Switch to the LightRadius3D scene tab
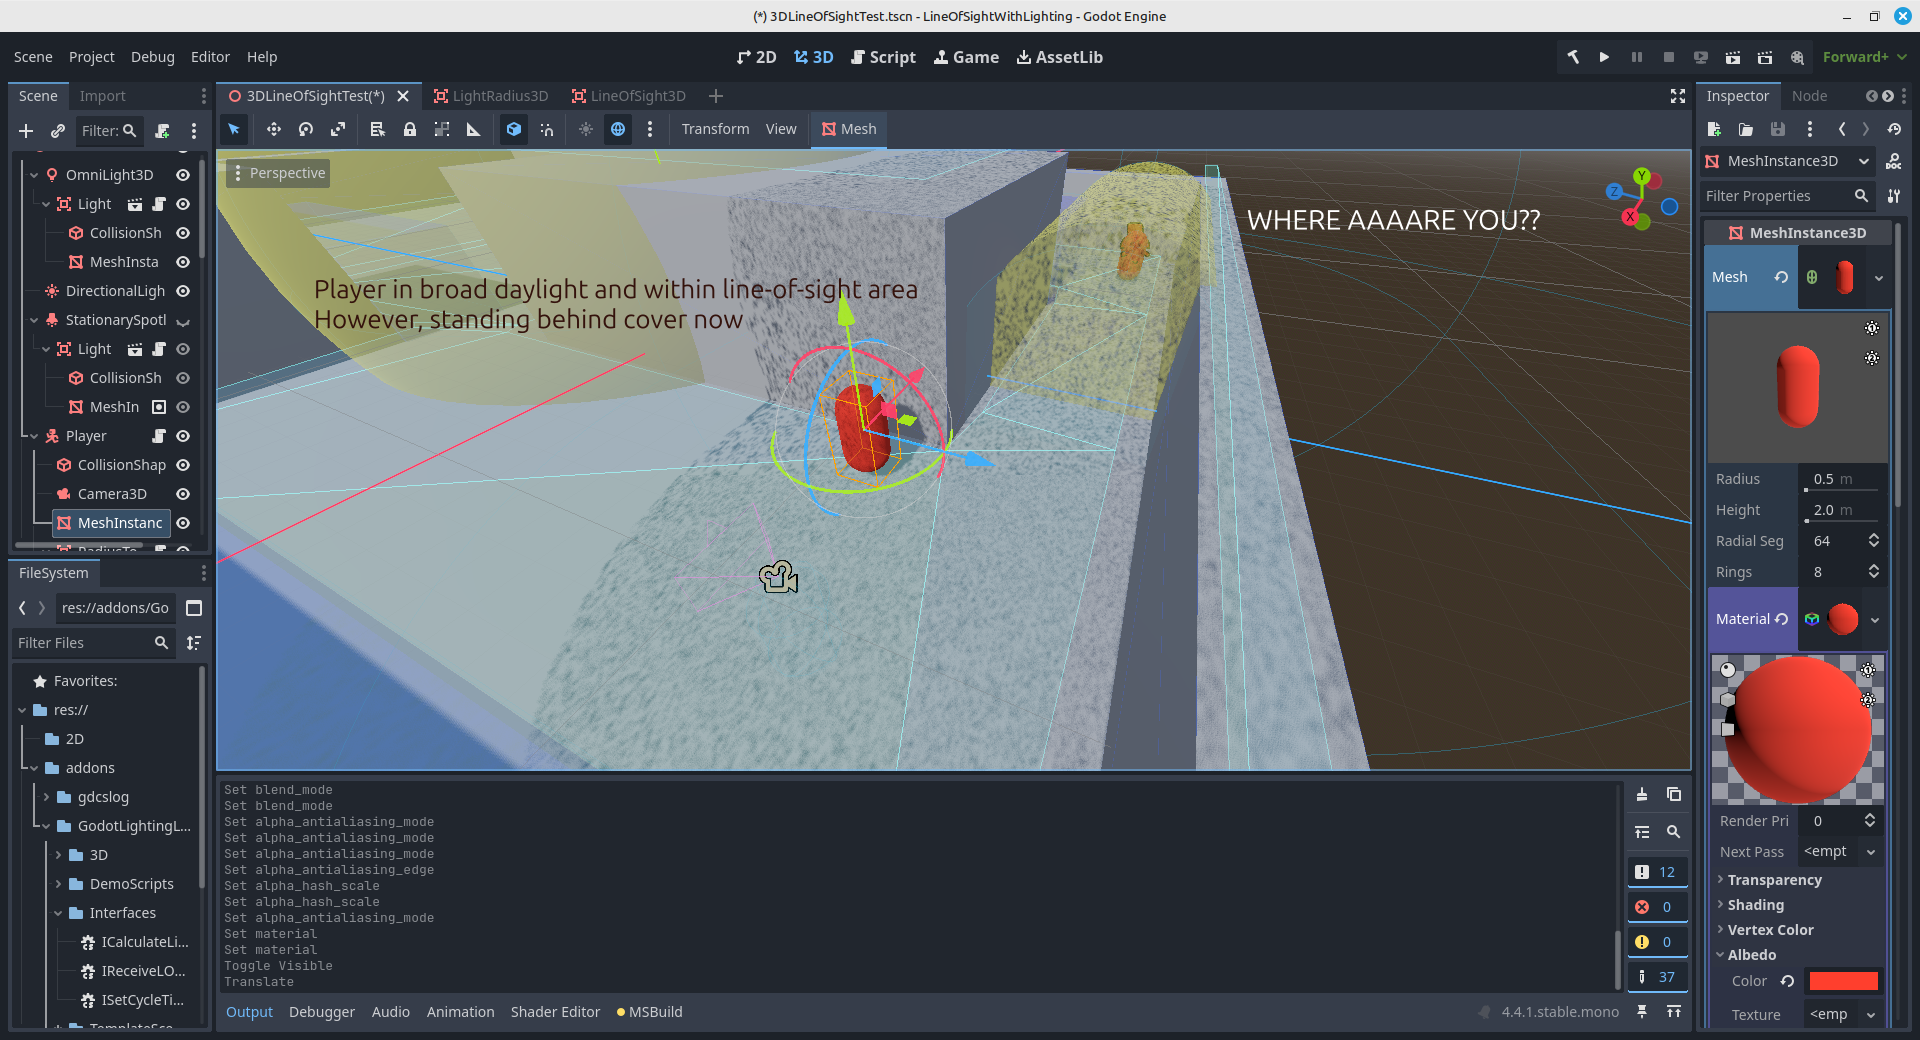The height and width of the screenshot is (1040, 1920). pos(490,96)
